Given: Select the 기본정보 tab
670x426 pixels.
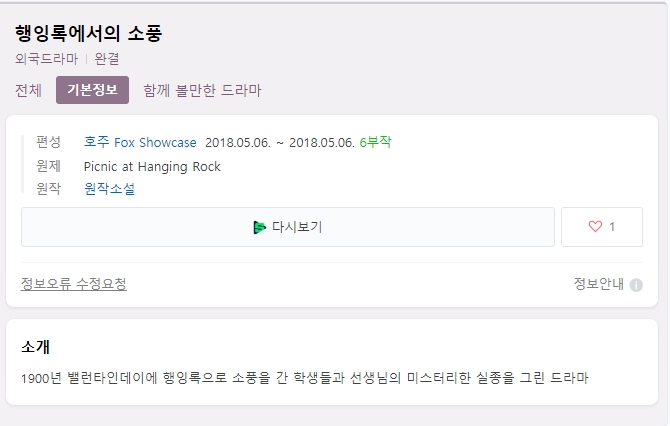Looking at the screenshot, I should 92,90.
